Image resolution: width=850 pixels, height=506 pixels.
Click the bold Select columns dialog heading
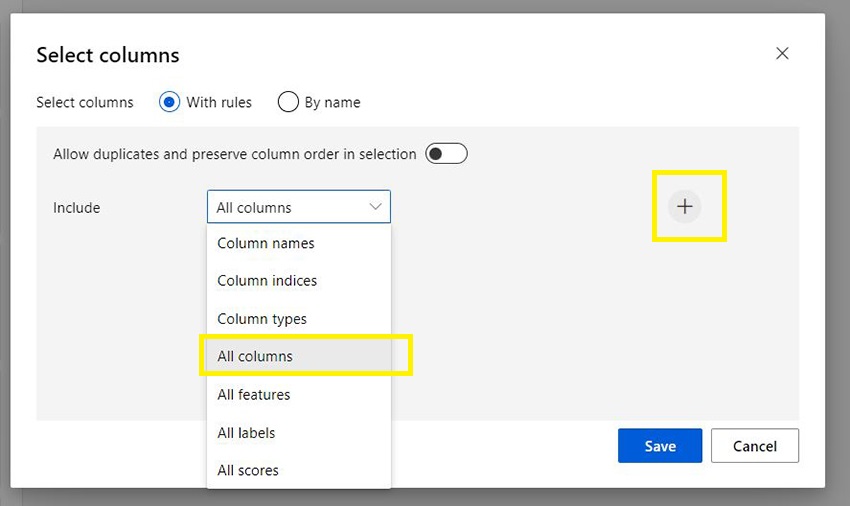pyautogui.click(x=108, y=55)
